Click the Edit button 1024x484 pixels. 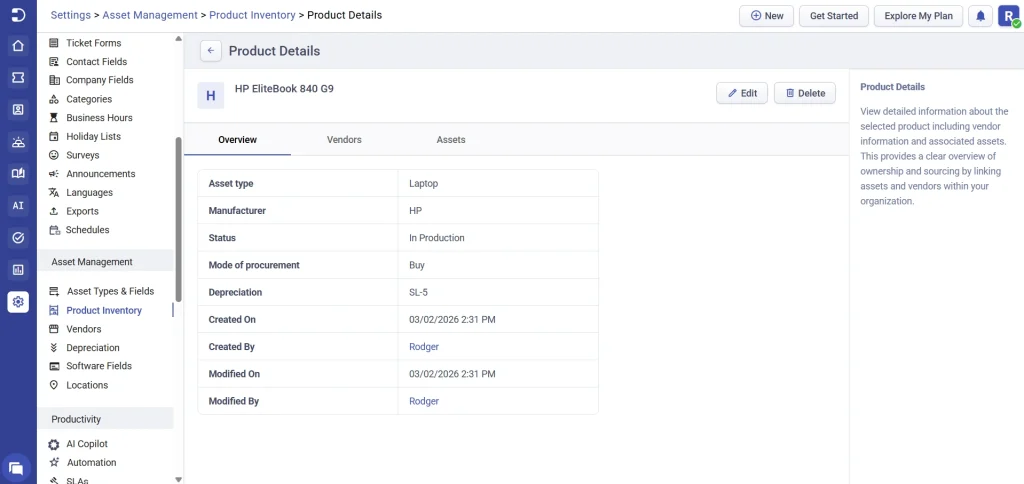tap(742, 93)
